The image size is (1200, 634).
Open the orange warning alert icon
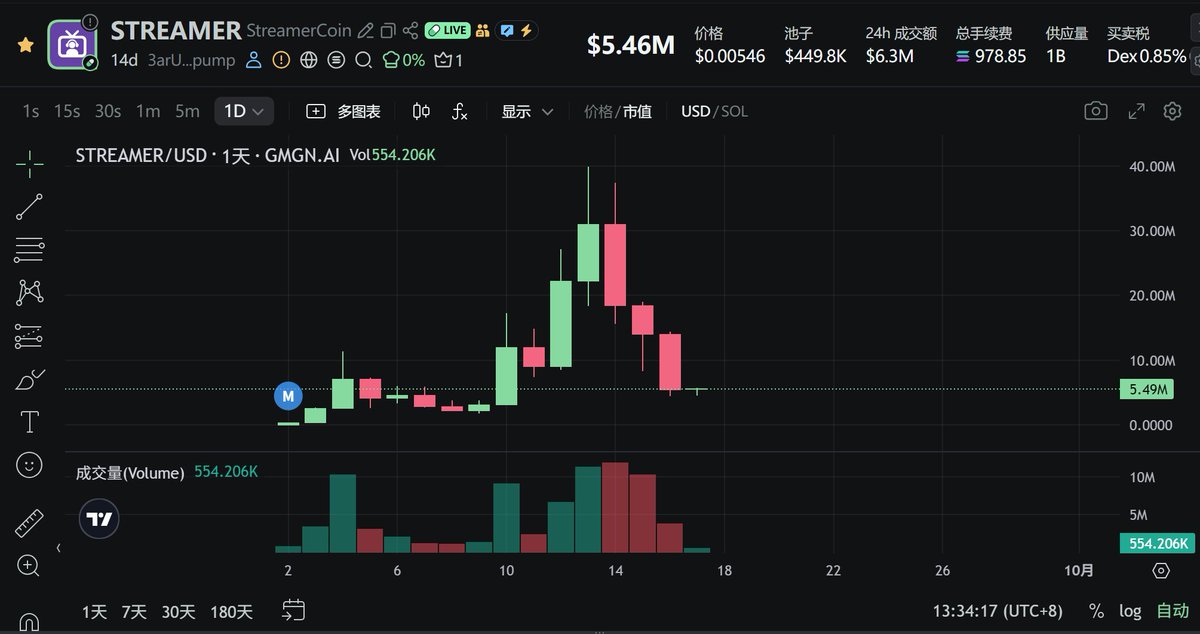click(x=281, y=60)
